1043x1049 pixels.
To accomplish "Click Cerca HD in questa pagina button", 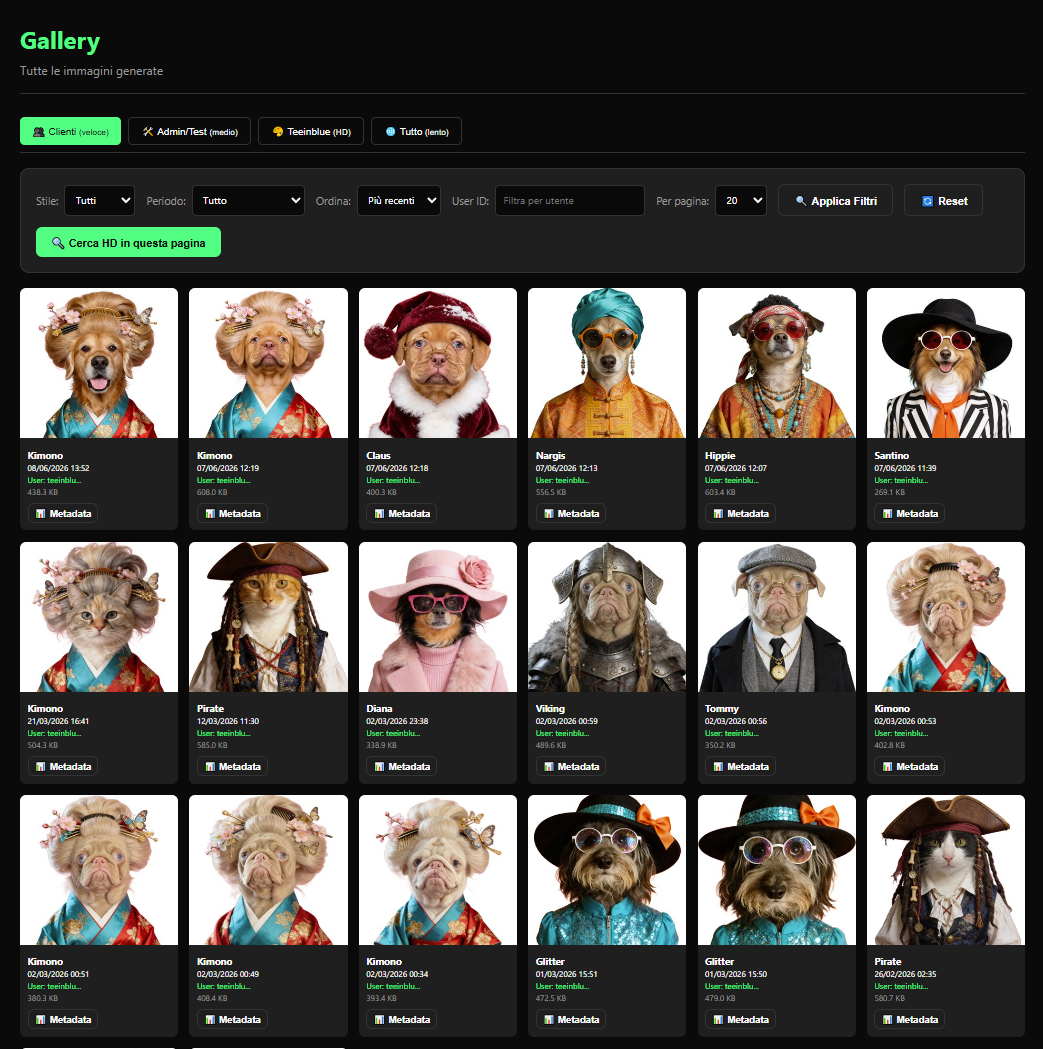I will click(x=128, y=242).
